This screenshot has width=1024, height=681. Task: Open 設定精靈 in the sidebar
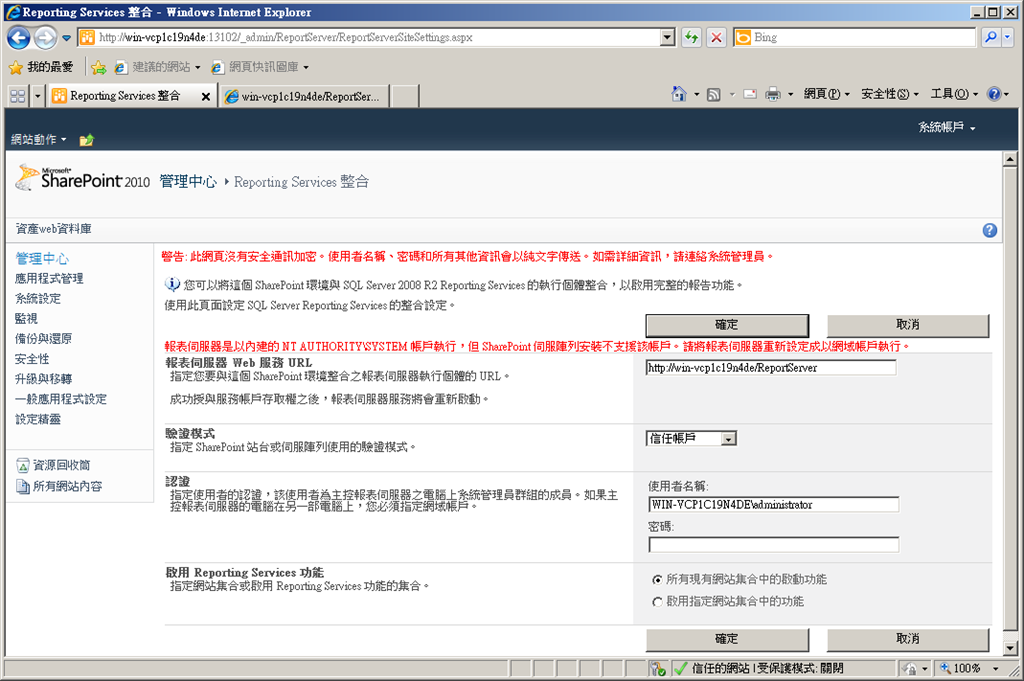[x=38, y=419]
